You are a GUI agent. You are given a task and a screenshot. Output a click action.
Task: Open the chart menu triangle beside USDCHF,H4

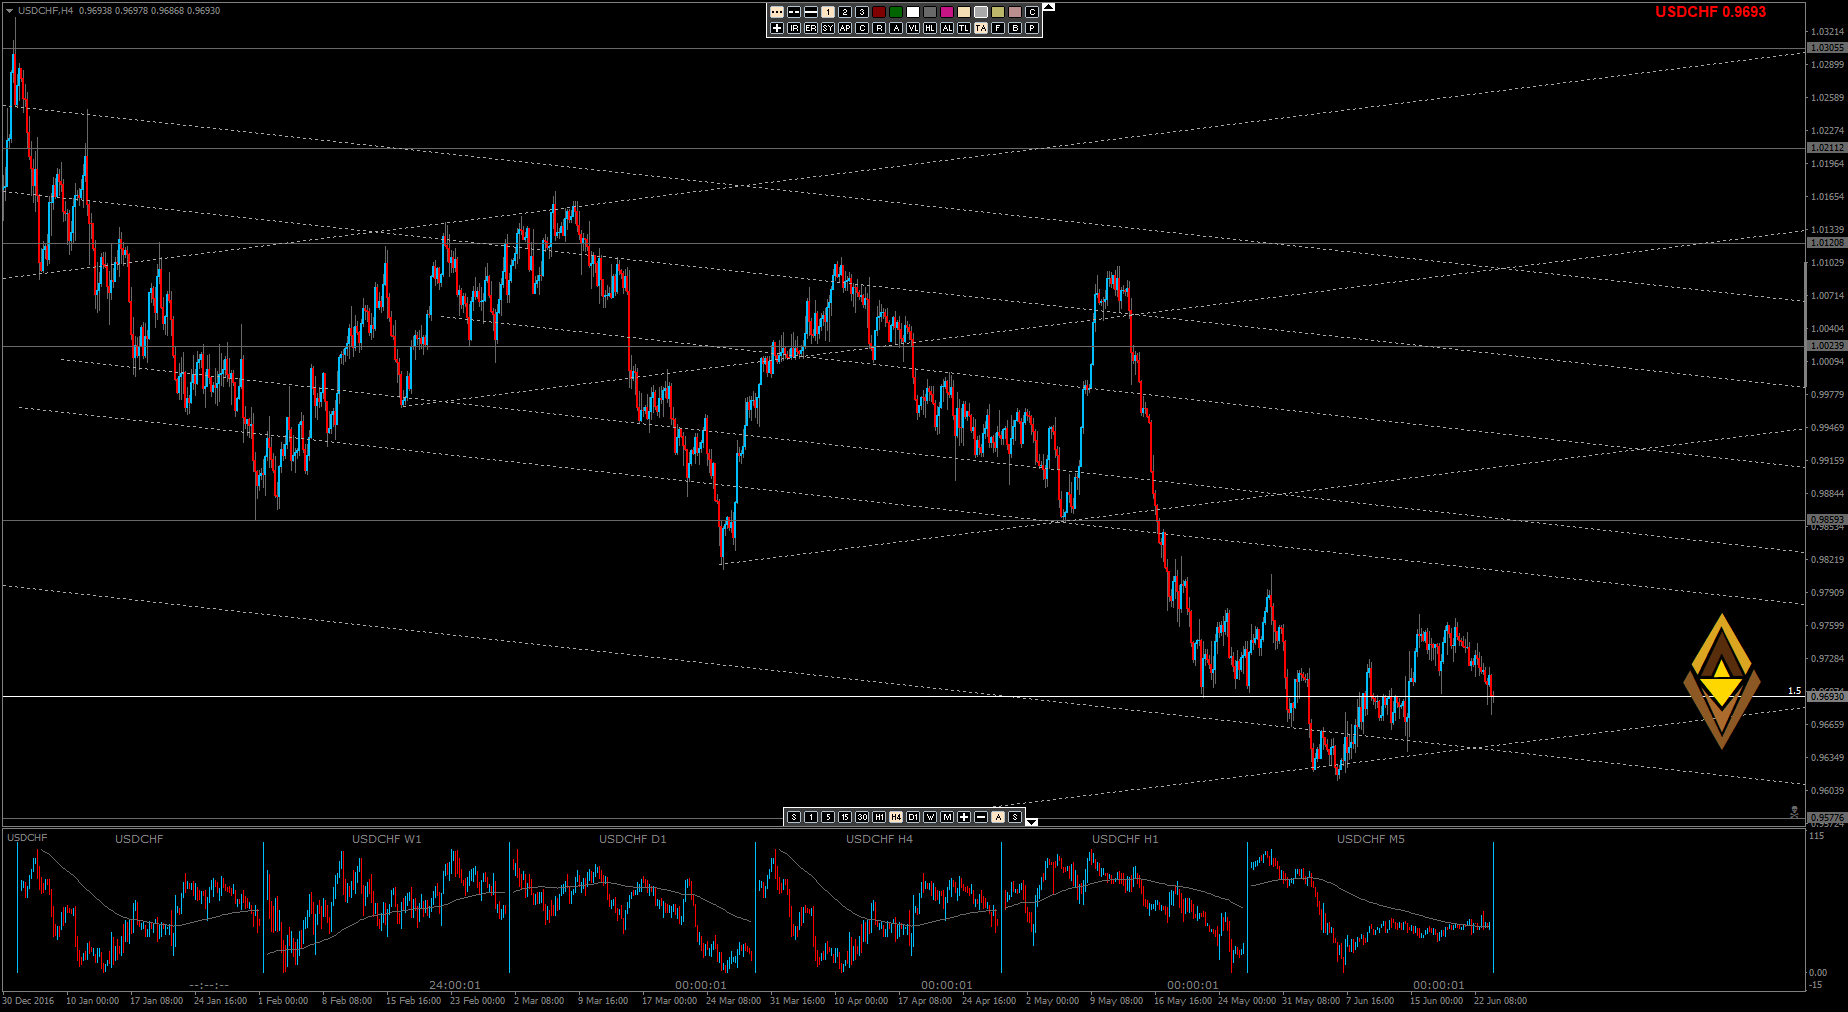tap(9, 11)
